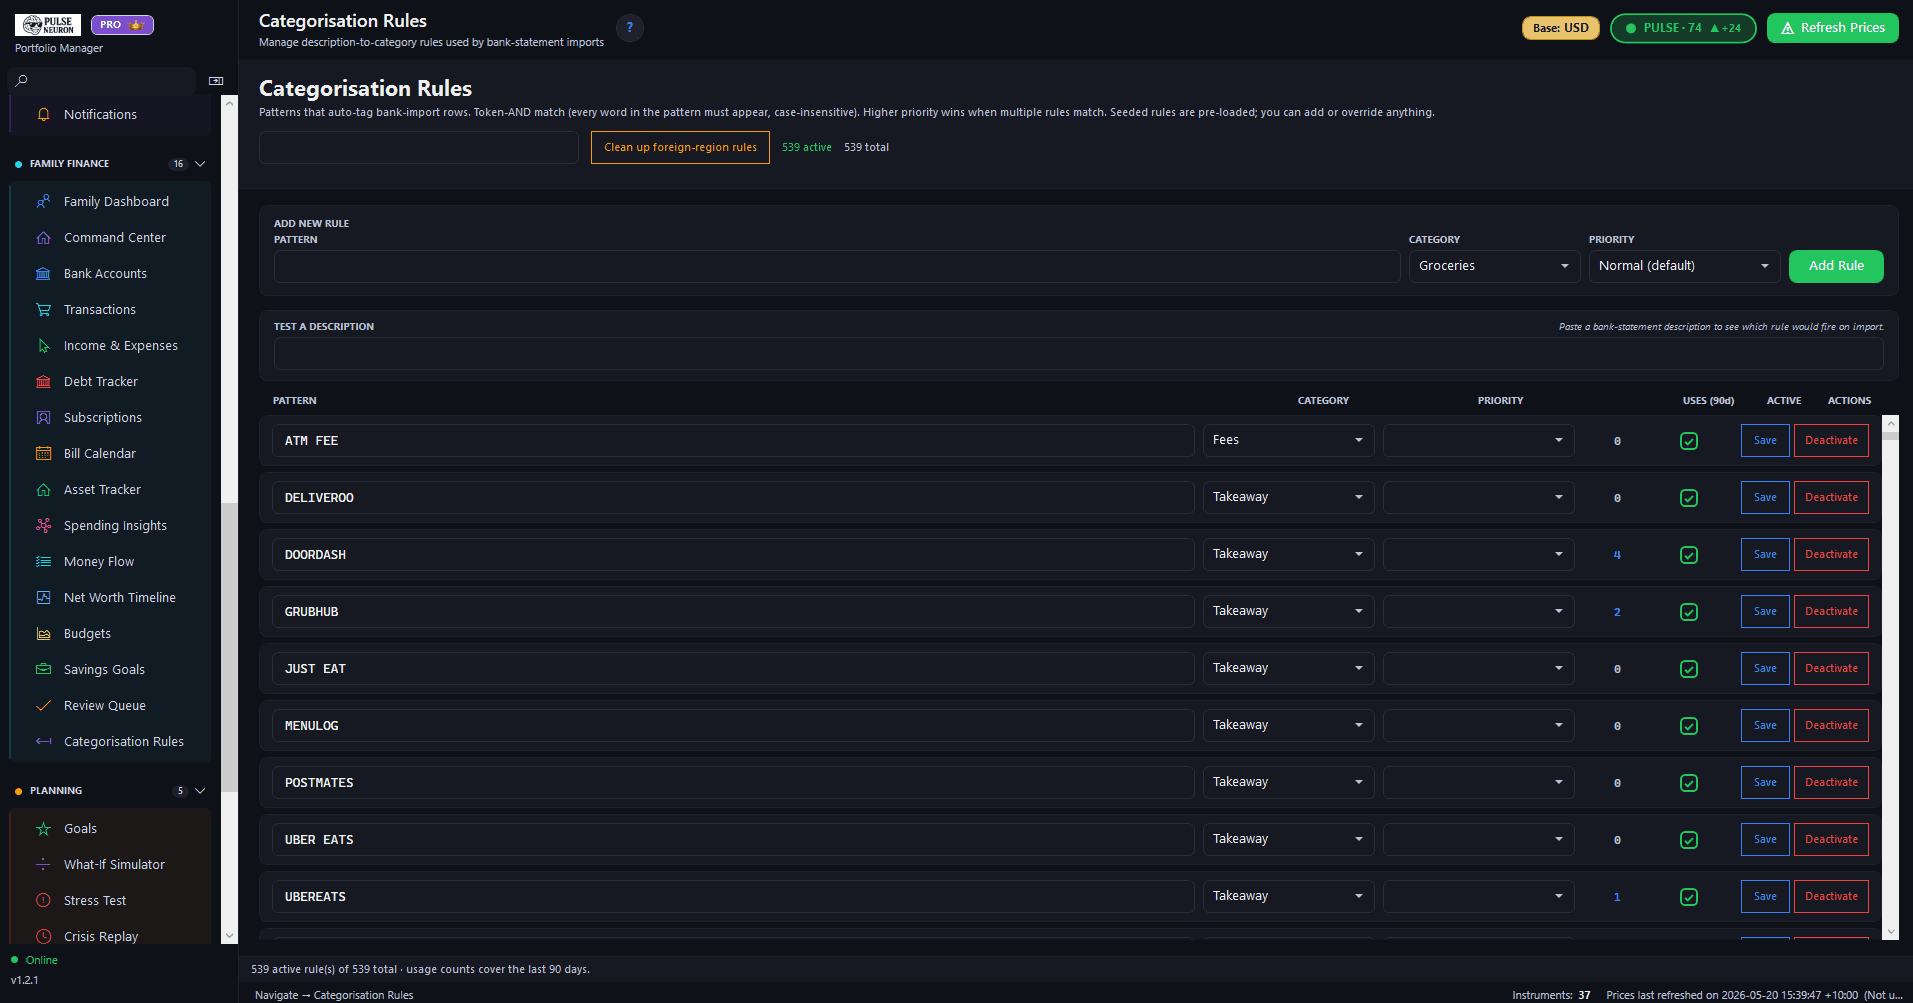The height and width of the screenshot is (1003, 1913).
Task: Navigate to Budgets page
Action: click(110, 634)
